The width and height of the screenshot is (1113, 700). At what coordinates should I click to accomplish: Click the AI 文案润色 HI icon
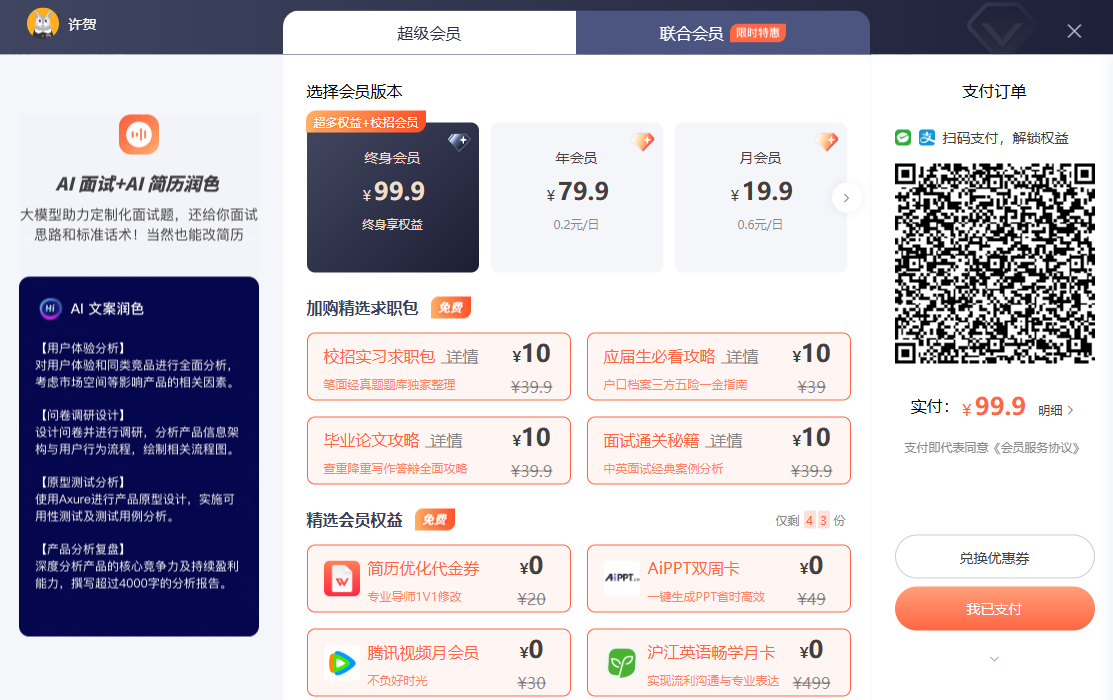click(x=50, y=308)
